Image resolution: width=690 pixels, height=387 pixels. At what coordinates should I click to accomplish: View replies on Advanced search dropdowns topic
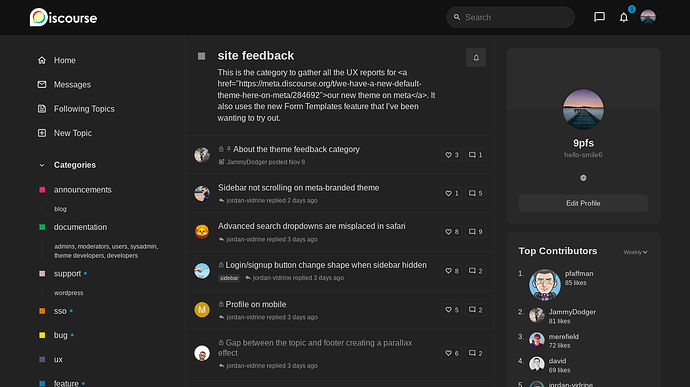coord(476,232)
